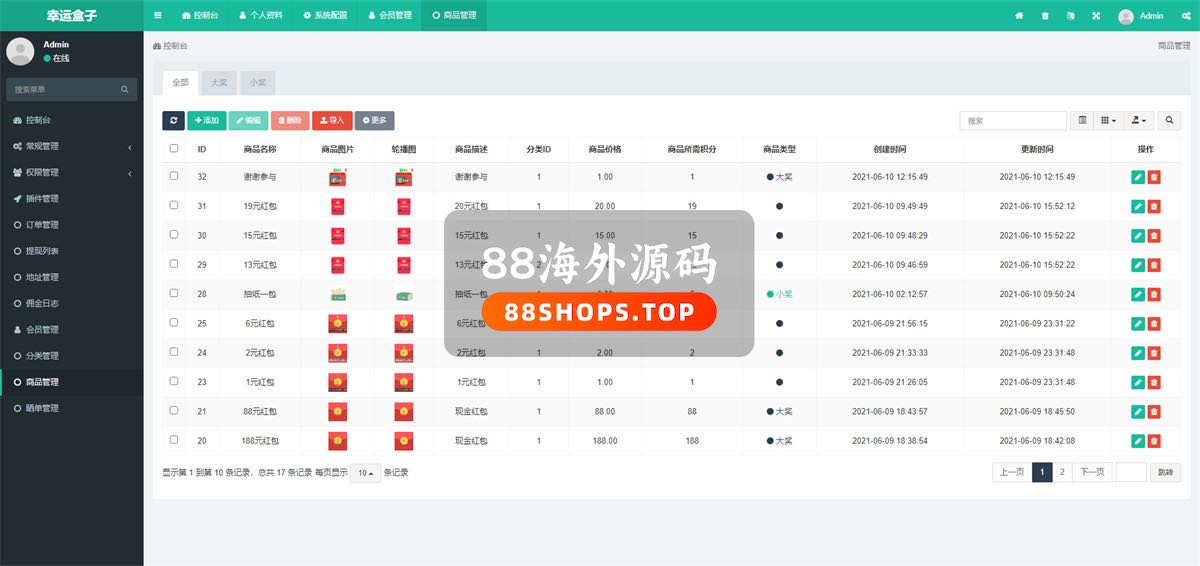
Task: Toggle the select-all checkbox in table header
Action: [174, 148]
